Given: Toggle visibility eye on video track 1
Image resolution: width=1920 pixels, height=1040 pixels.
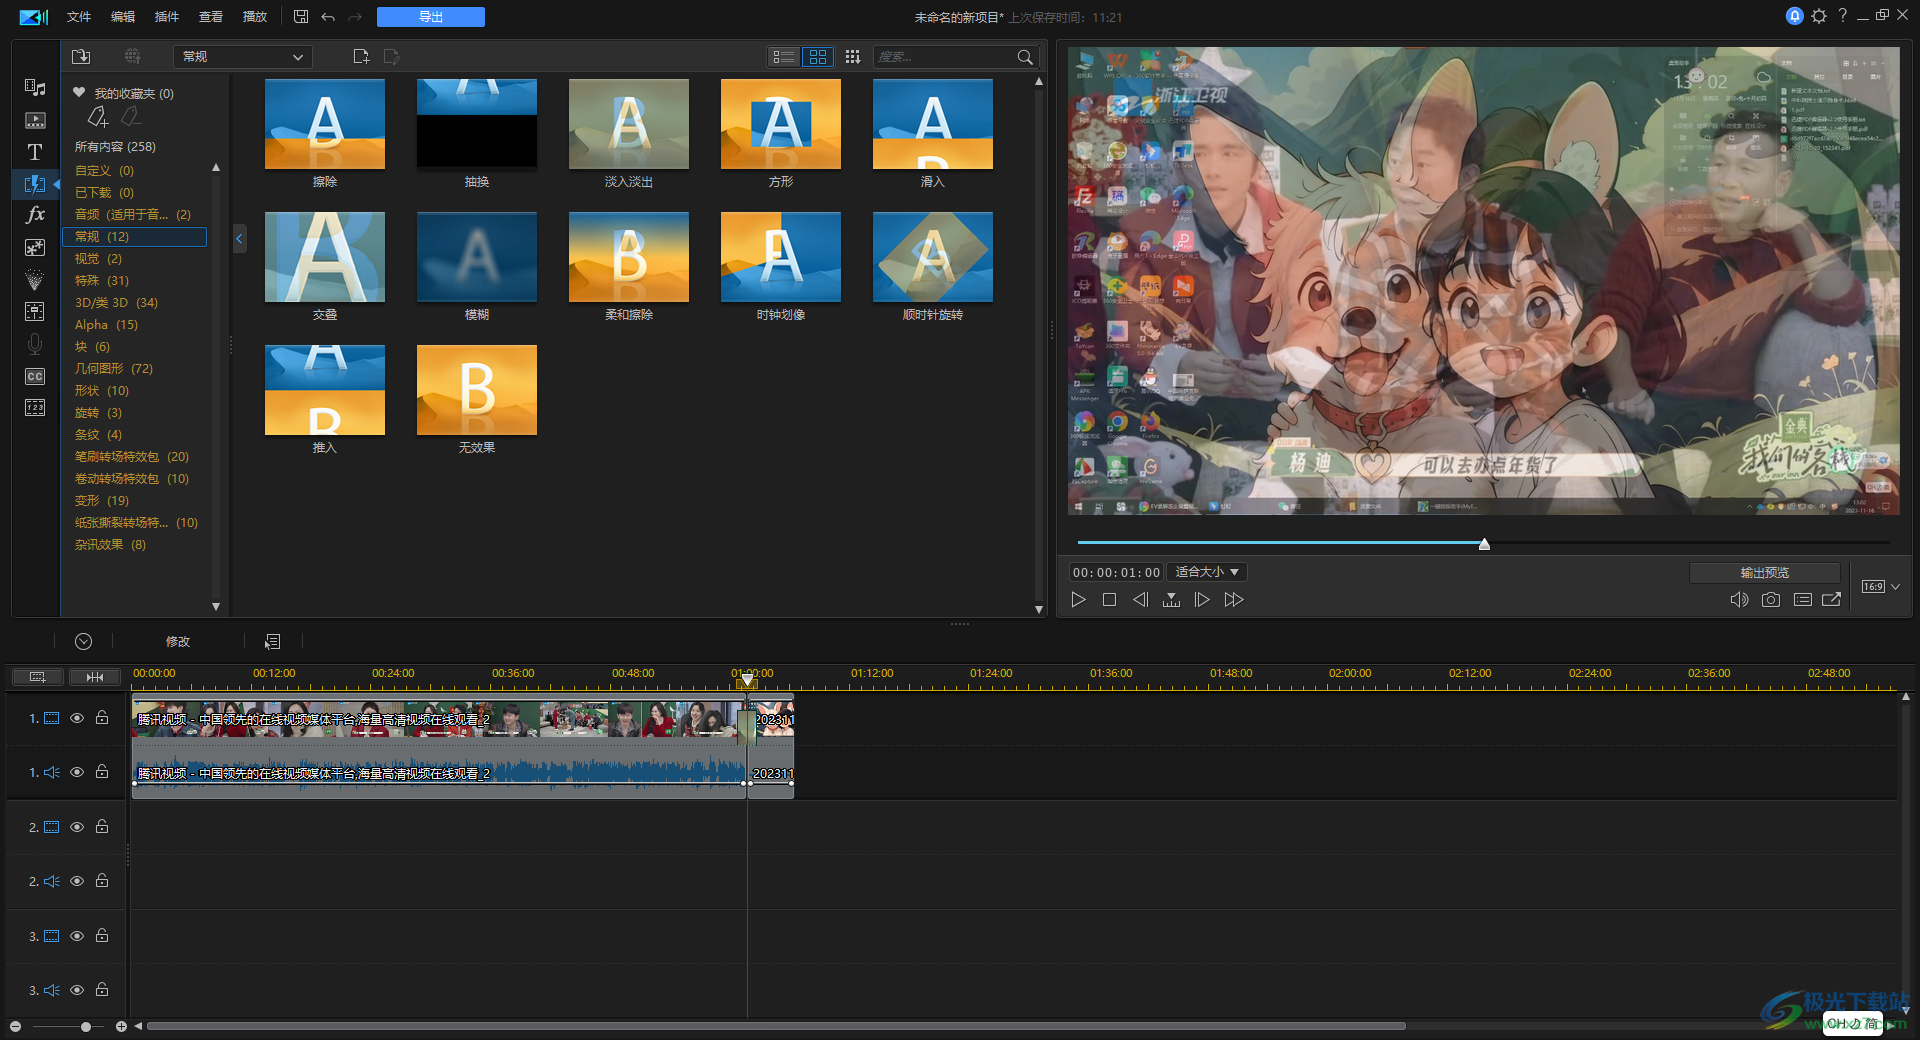Looking at the screenshot, I should click(x=77, y=718).
